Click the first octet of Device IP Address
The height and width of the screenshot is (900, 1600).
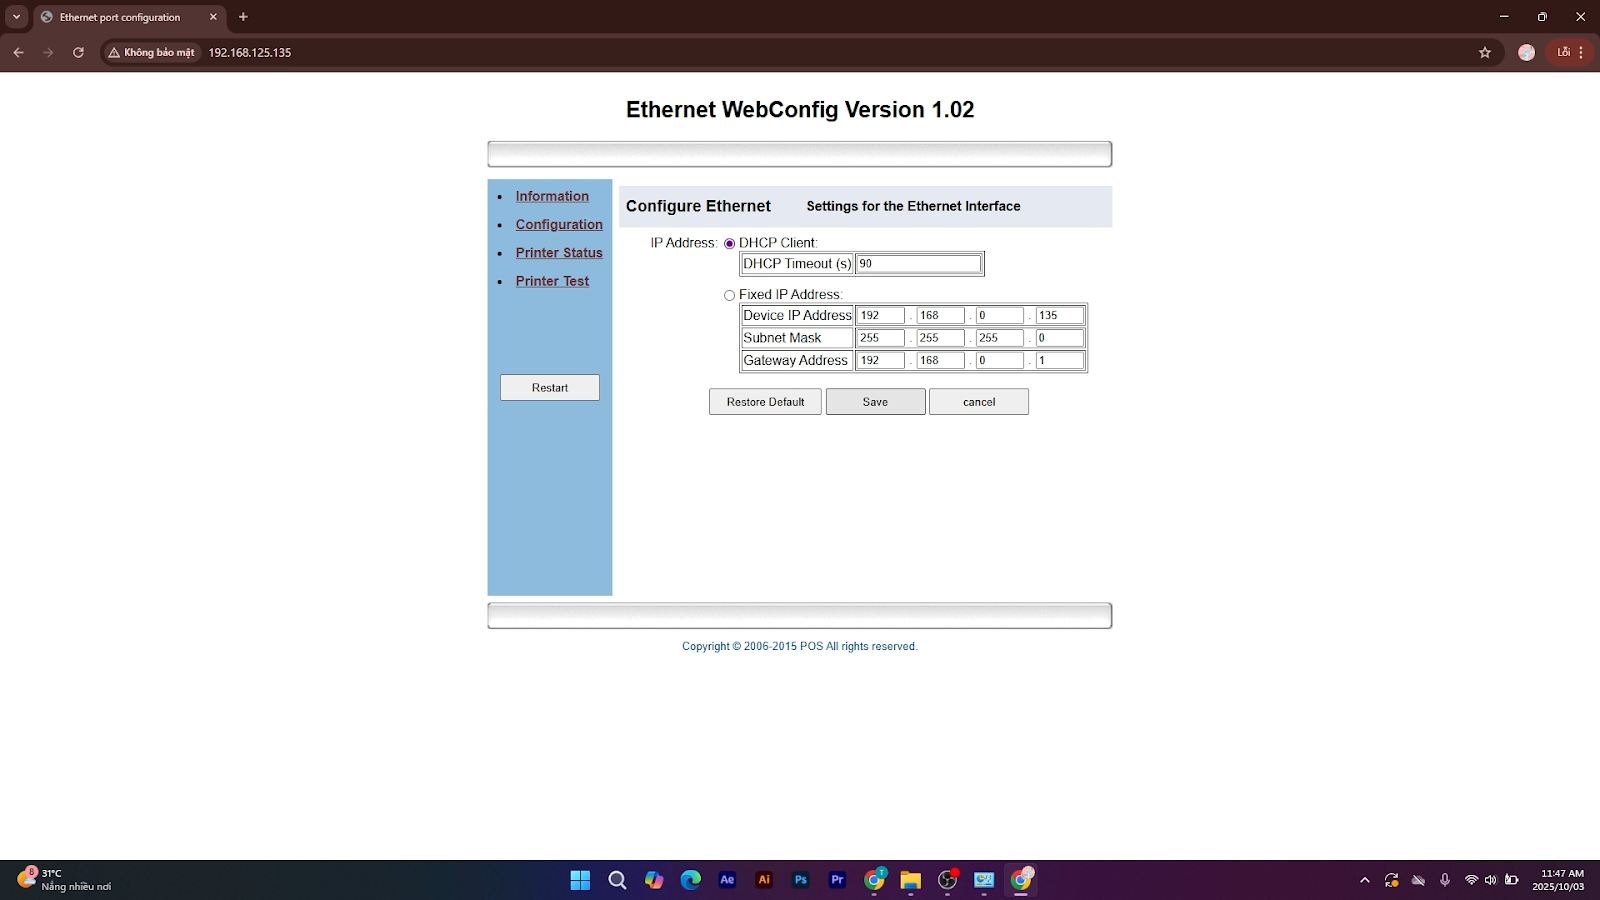[880, 315]
